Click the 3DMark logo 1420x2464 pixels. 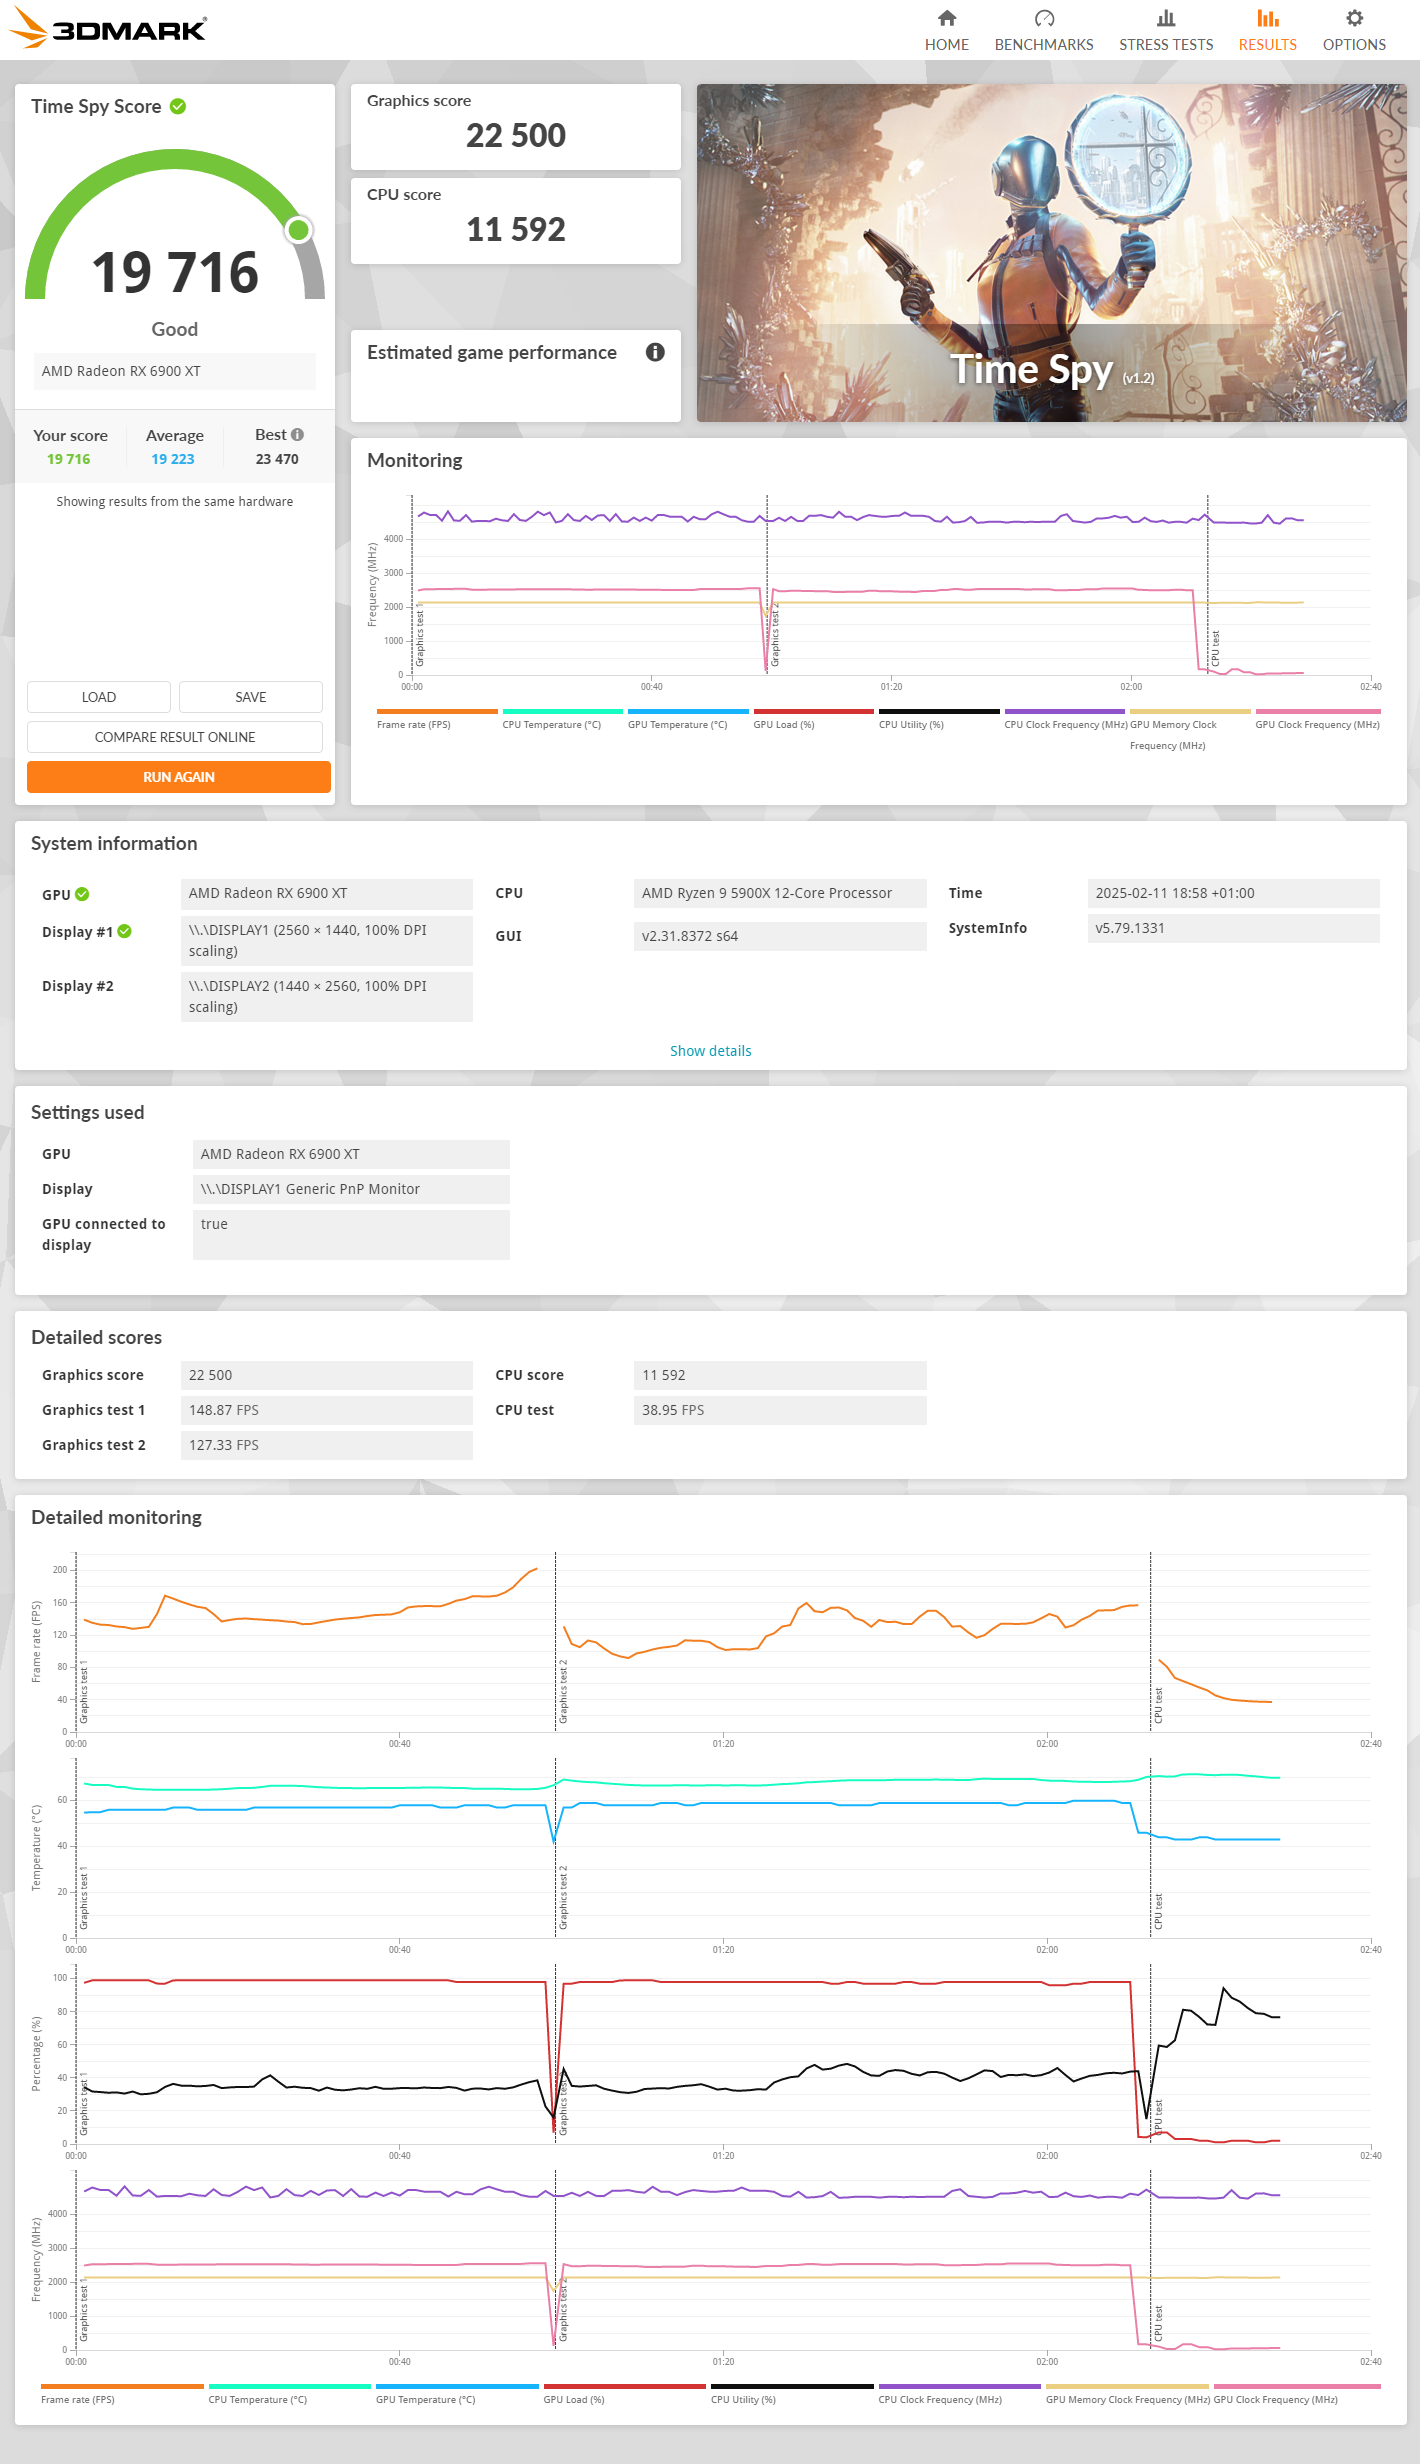click(x=107, y=28)
